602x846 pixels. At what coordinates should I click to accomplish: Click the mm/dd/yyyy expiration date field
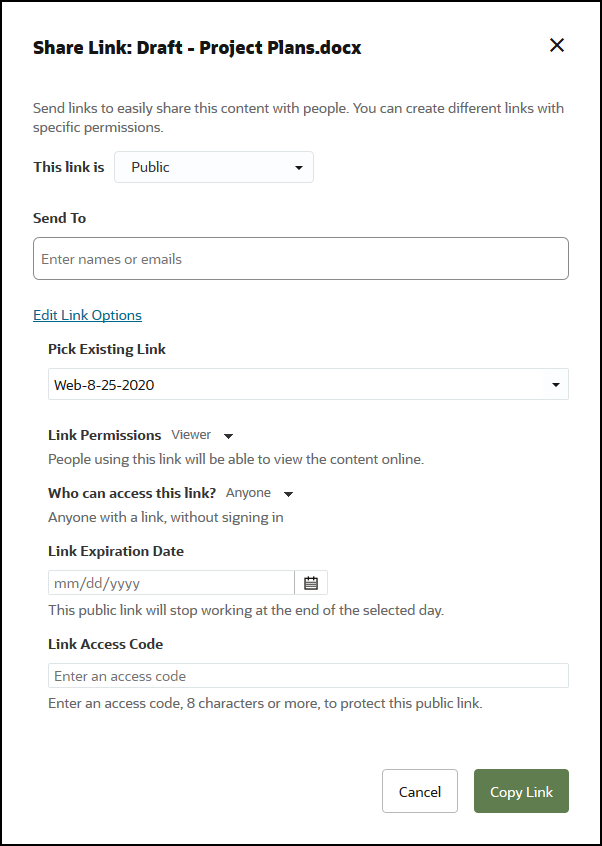click(171, 583)
